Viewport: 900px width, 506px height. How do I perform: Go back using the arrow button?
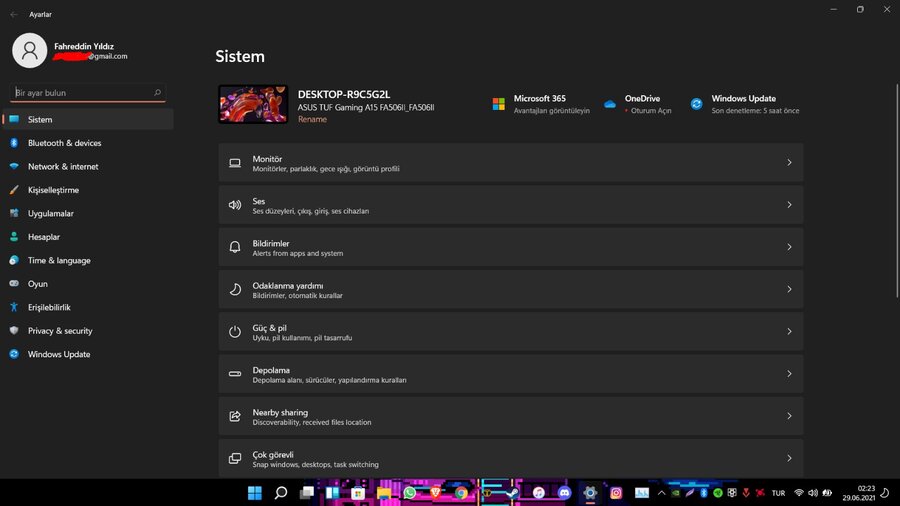[x=14, y=15]
